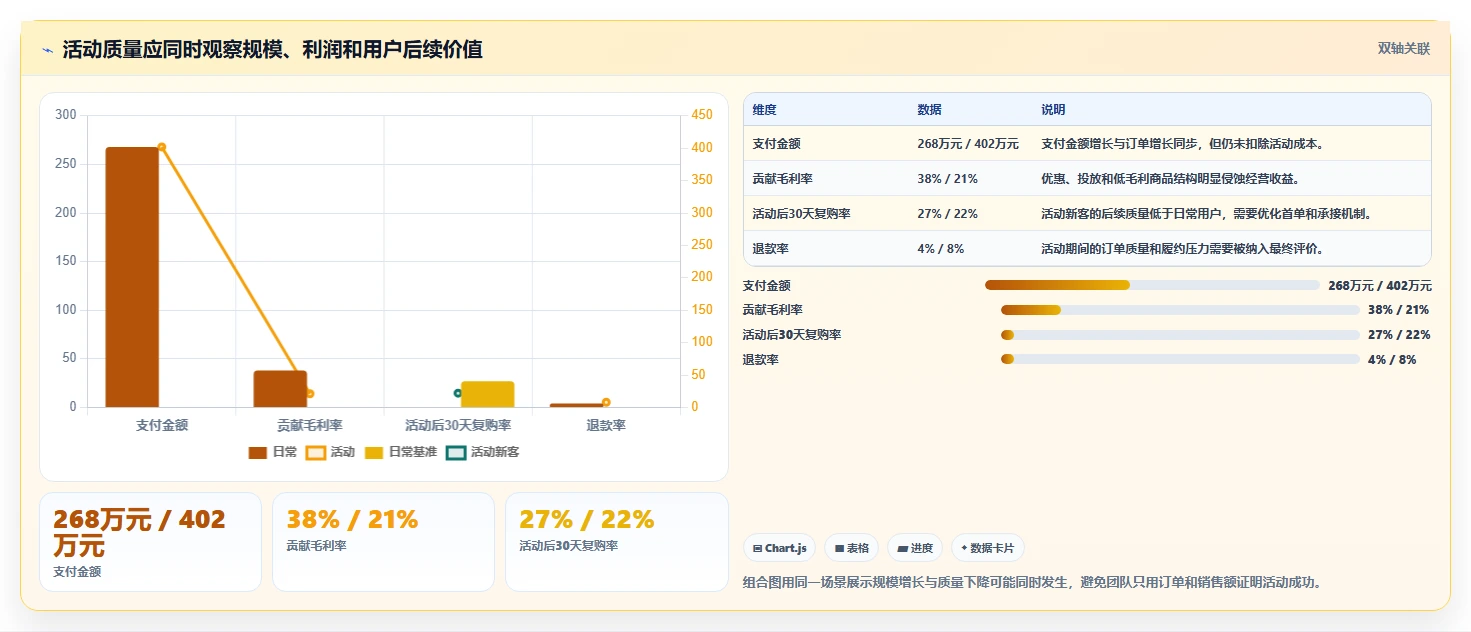Toggle the 活动 legend series

pos(330,452)
